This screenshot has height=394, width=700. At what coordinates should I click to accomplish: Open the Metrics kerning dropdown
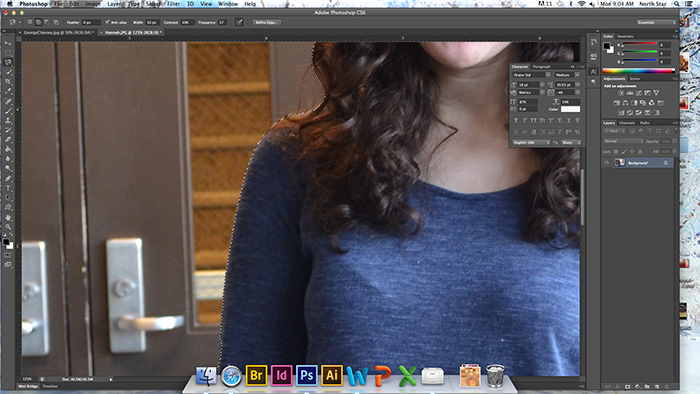[542, 92]
